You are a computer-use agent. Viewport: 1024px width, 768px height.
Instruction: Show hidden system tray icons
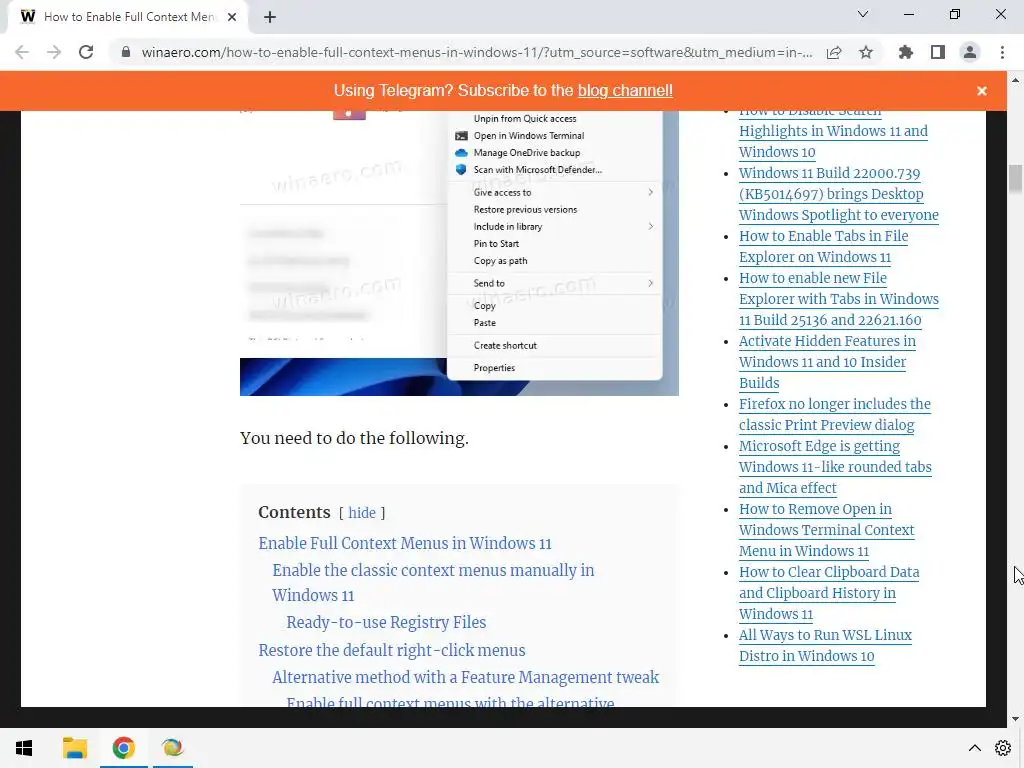pyautogui.click(x=974, y=748)
